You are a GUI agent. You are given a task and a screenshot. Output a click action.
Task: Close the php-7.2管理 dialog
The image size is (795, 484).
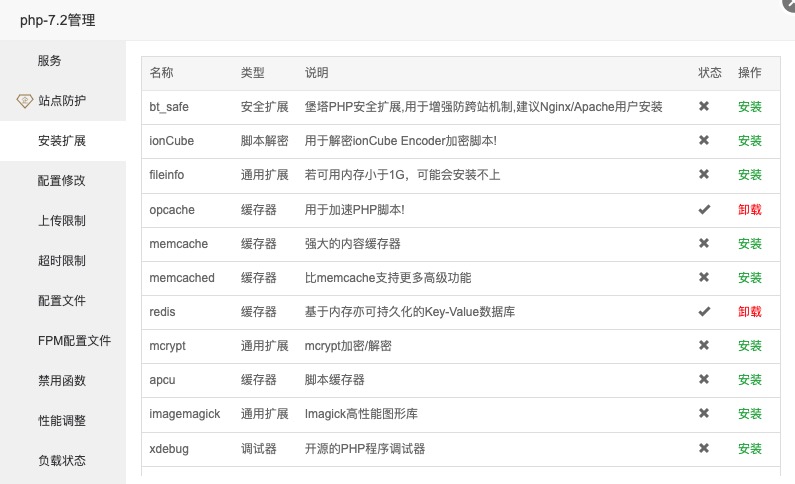click(x=789, y=3)
